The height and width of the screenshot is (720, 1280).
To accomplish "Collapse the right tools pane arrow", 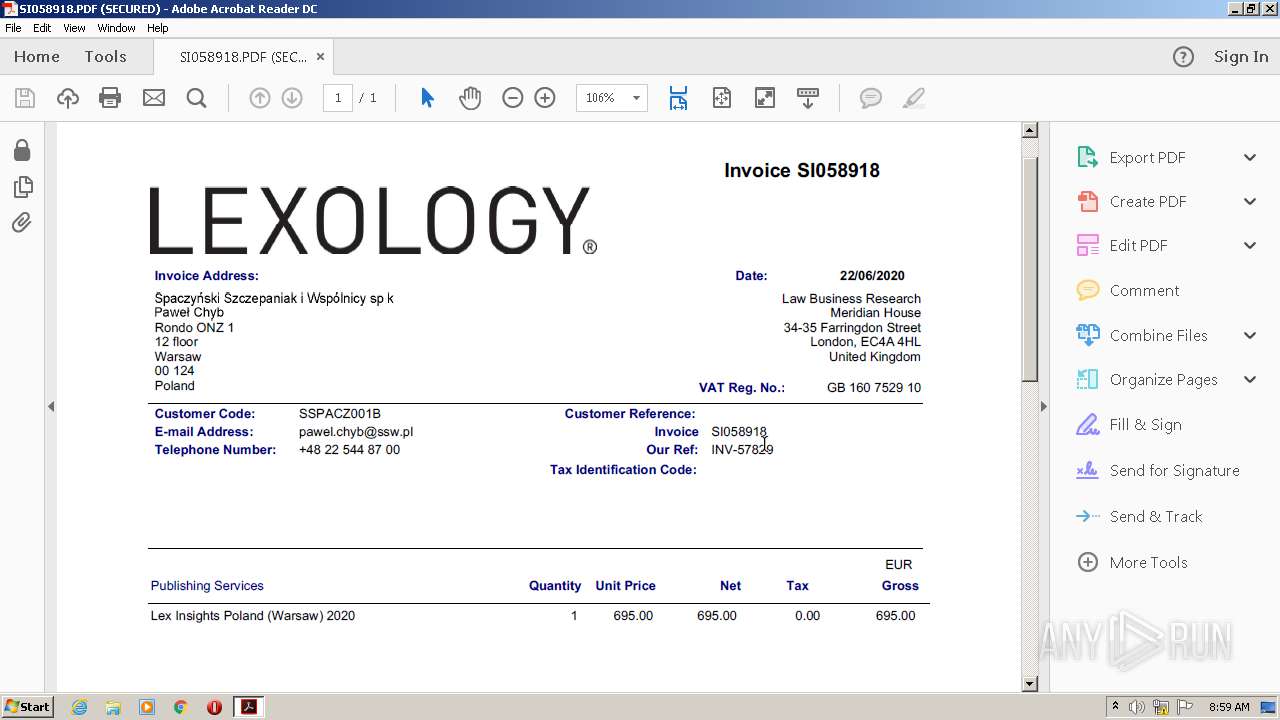I will click(x=1043, y=406).
